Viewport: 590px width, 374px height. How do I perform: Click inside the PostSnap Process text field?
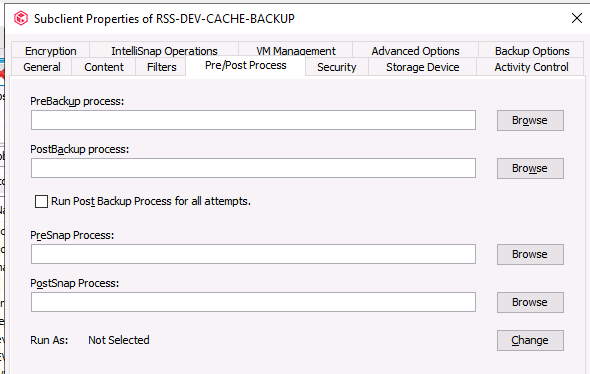click(253, 302)
